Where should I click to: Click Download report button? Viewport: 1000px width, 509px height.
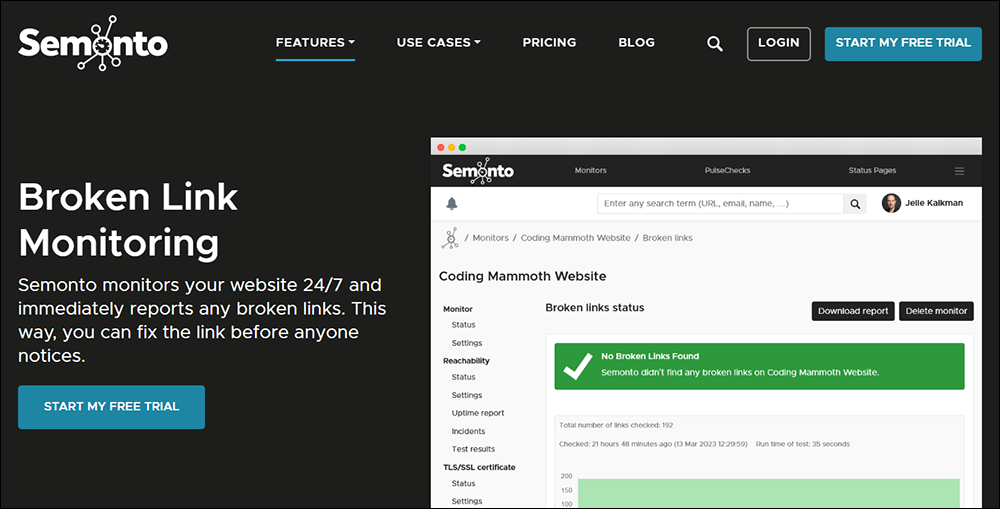pyautogui.click(x=853, y=311)
